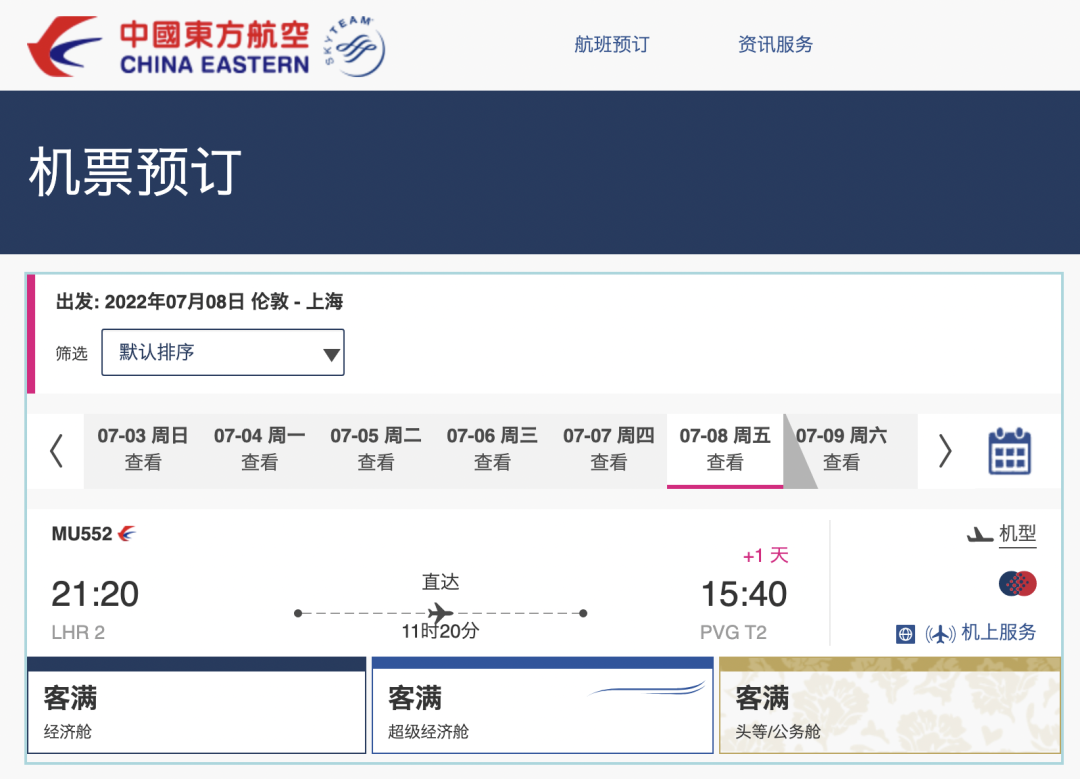Click the right arrow for later dates
The image size is (1080, 779).
coord(944,451)
